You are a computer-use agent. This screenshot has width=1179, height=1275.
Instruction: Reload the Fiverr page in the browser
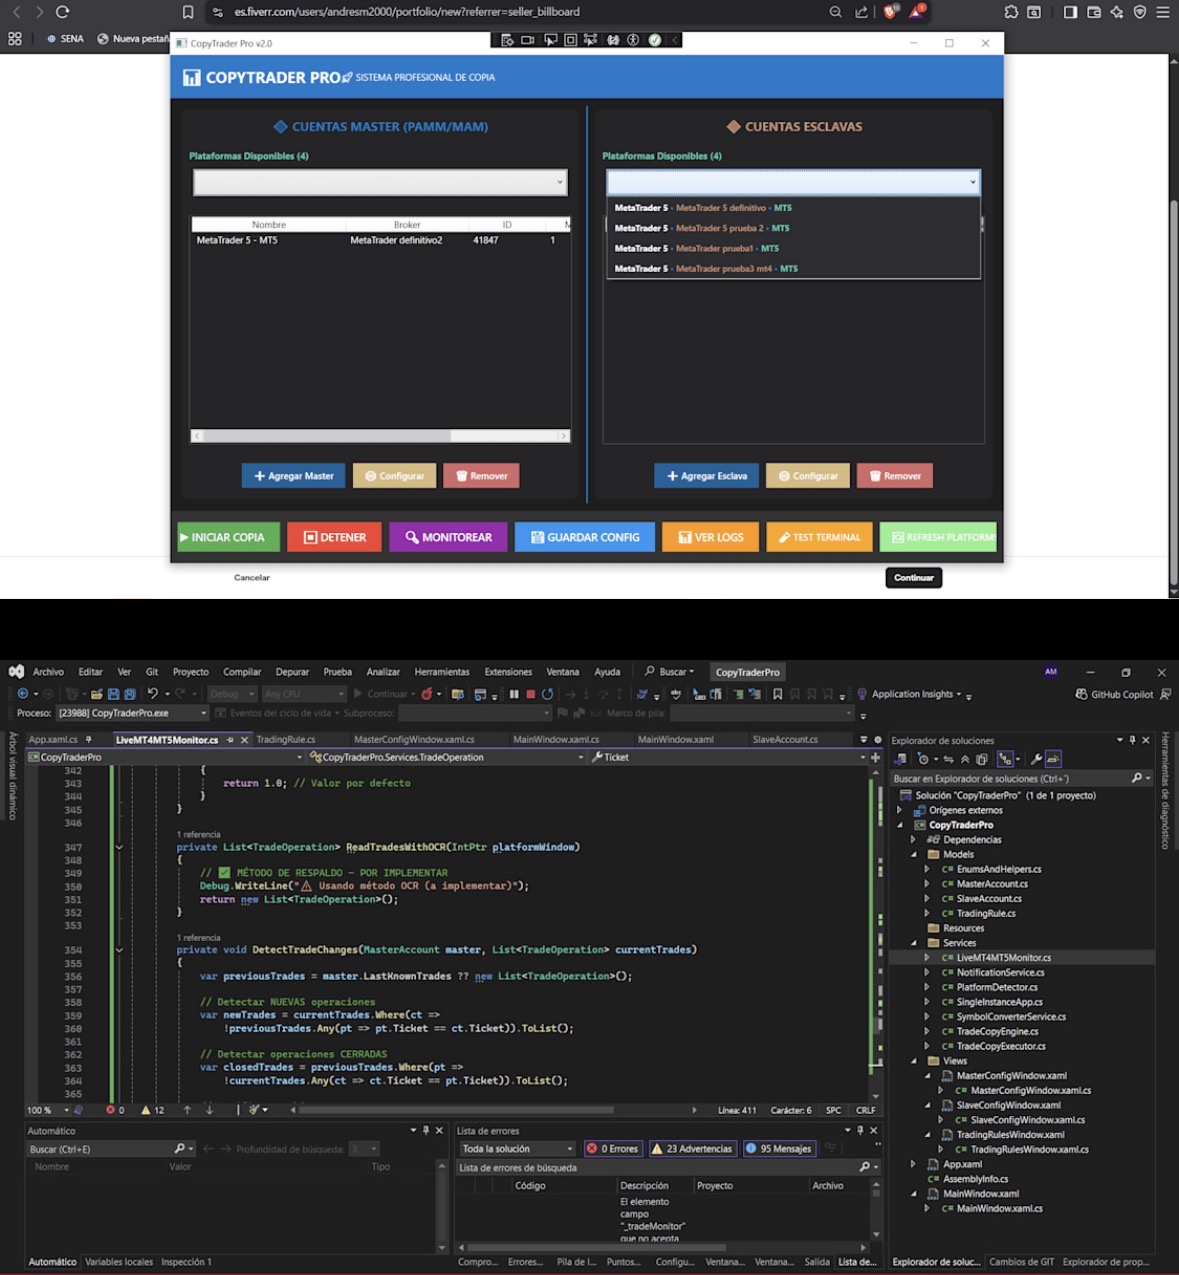point(62,12)
